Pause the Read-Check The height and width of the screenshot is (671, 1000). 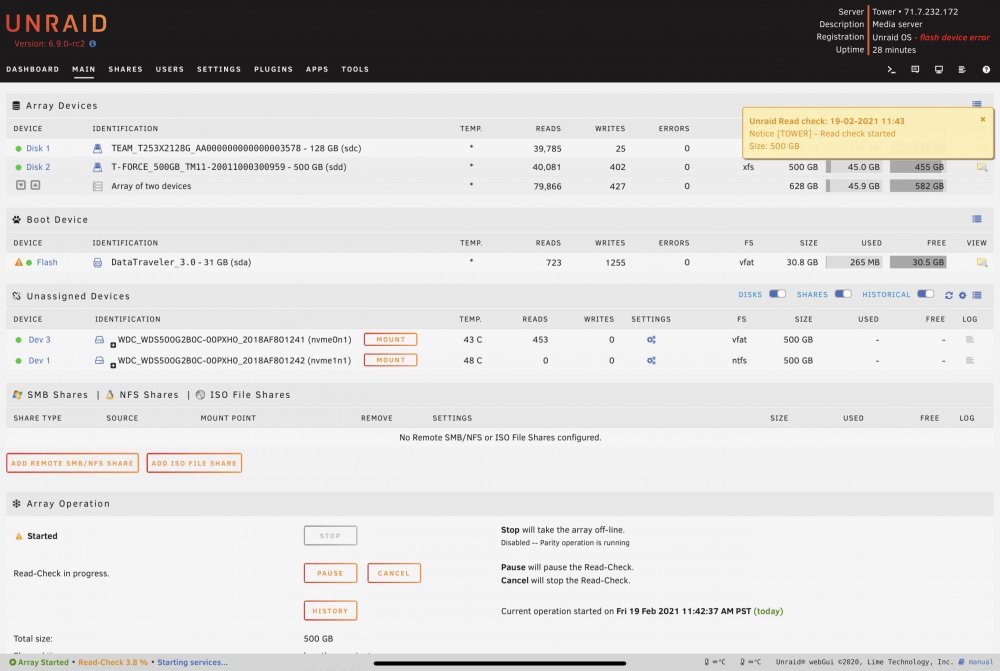[x=330, y=573]
